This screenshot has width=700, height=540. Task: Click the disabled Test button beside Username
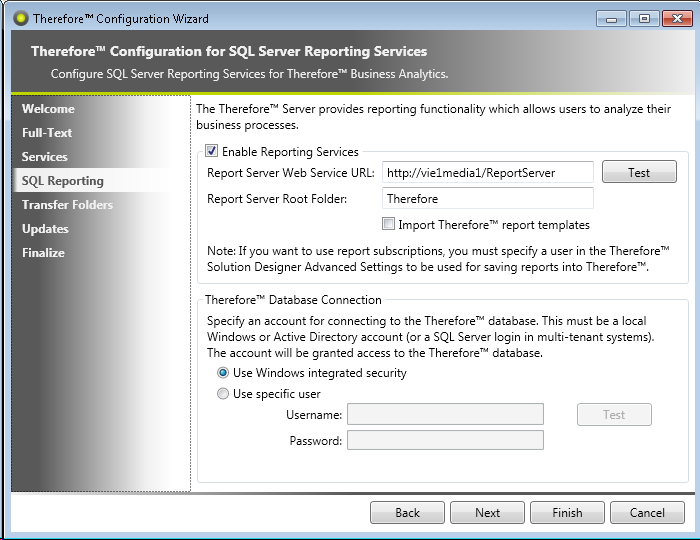pos(614,415)
